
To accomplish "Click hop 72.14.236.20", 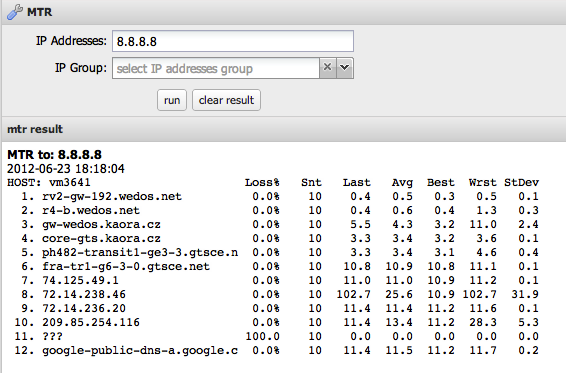I will pyautogui.click(x=84, y=309).
